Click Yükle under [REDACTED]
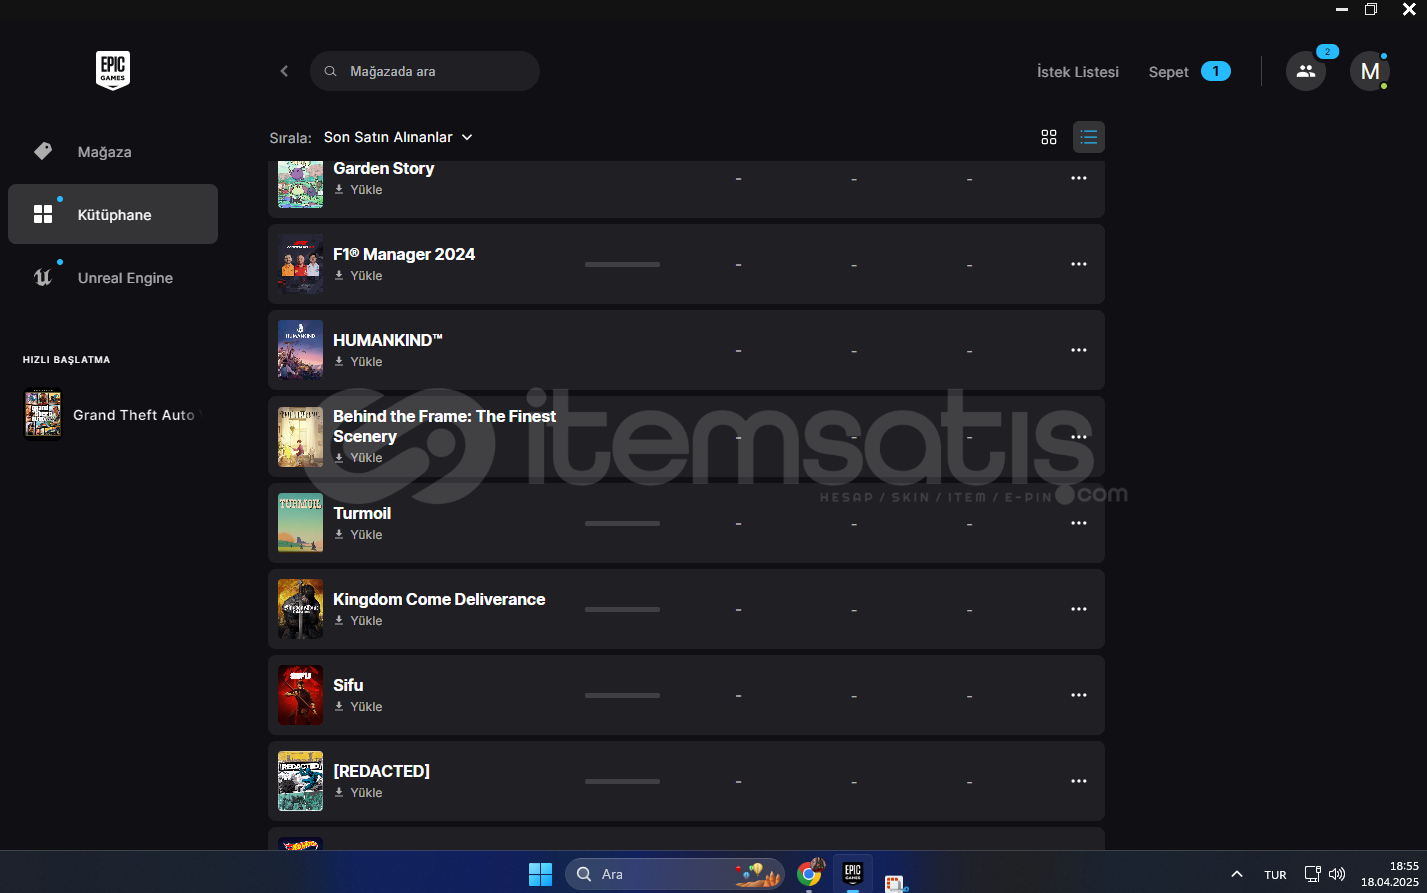This screenshot has height=893, width=1427. [x=358, y=792]
